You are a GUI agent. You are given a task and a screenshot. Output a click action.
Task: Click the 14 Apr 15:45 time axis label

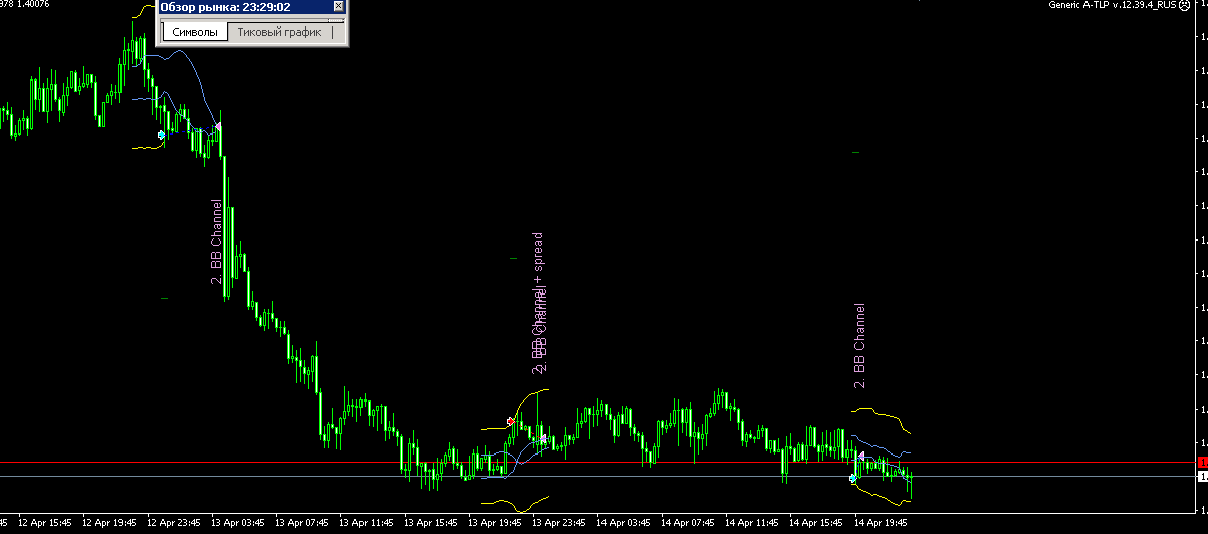point(815,522)
